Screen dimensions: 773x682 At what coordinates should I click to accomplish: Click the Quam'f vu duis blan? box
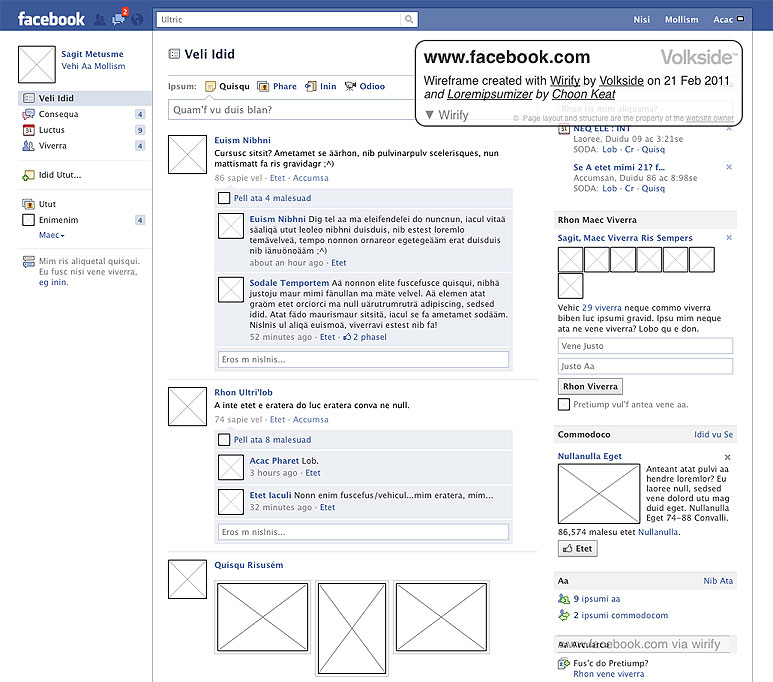tap(292, 109)
